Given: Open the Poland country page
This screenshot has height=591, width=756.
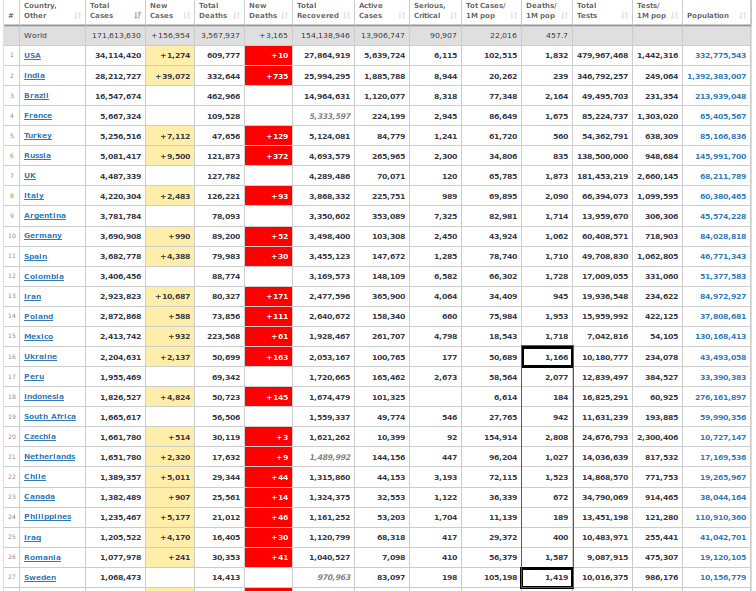Looking at the screenshot, I should (x=39, y=317).
